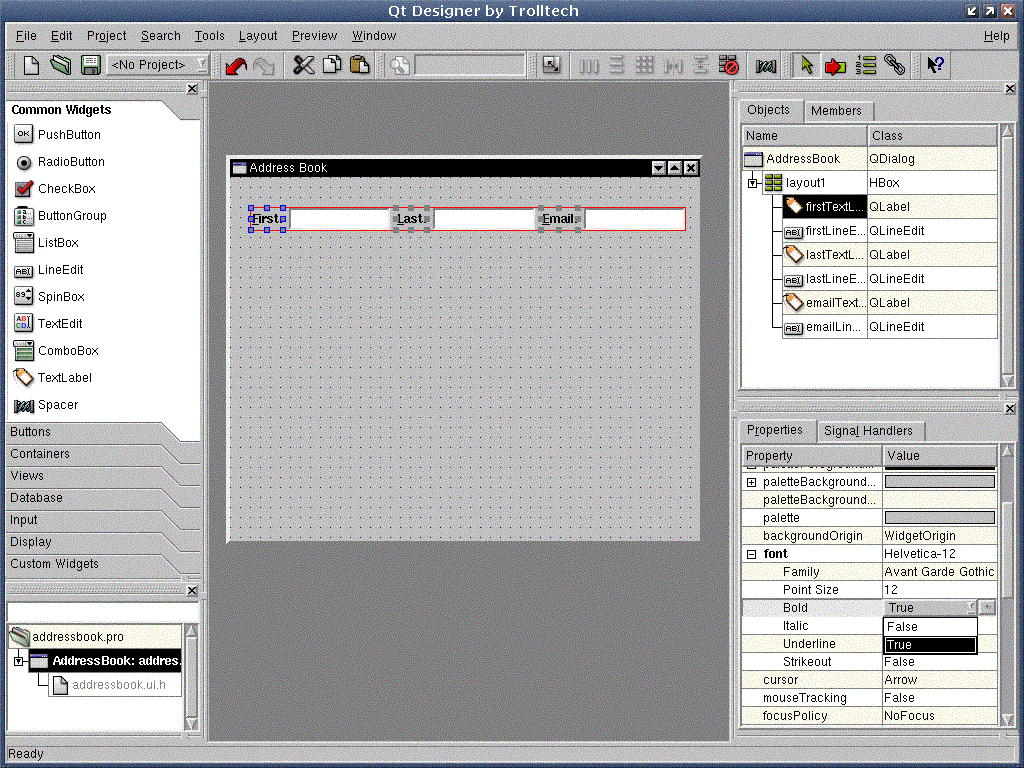Collapse the font property group
Image resolution: width=1024 pixels, height=768 pixels.
(751, 554)
